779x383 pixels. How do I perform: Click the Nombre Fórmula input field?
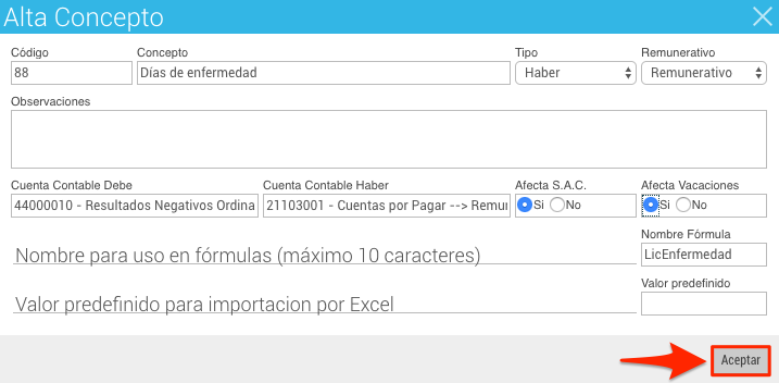(x=704, y=254)
